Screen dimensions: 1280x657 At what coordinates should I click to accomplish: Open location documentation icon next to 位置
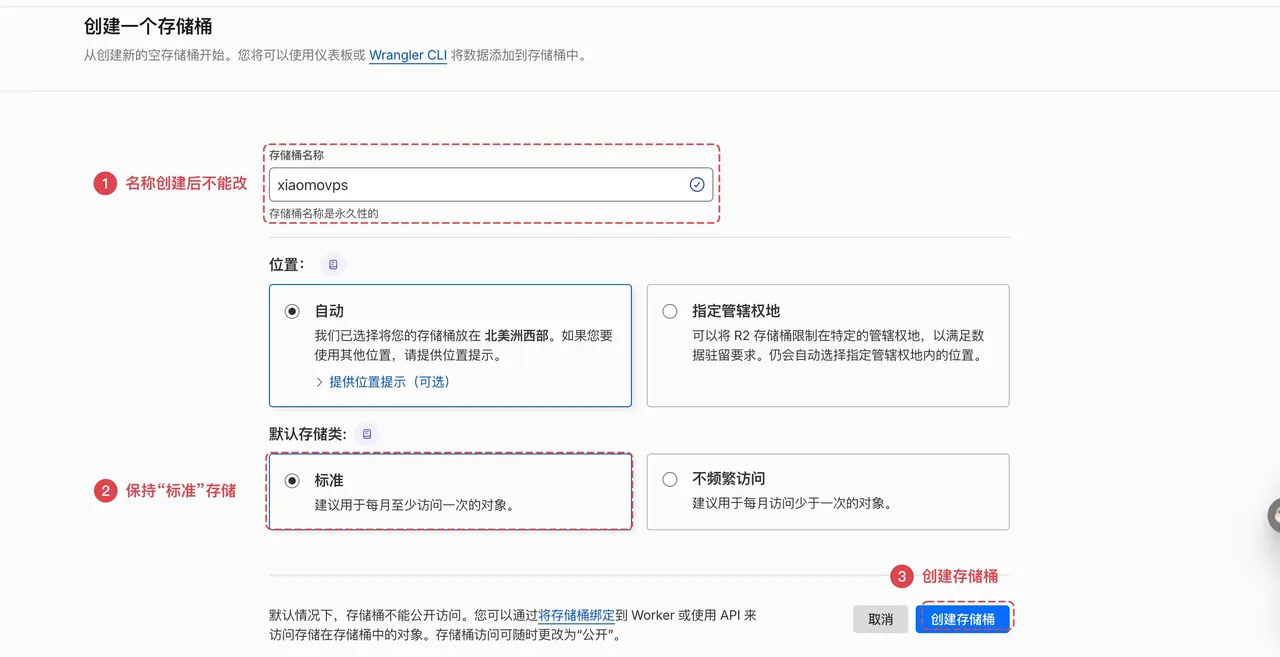(333, 265)
